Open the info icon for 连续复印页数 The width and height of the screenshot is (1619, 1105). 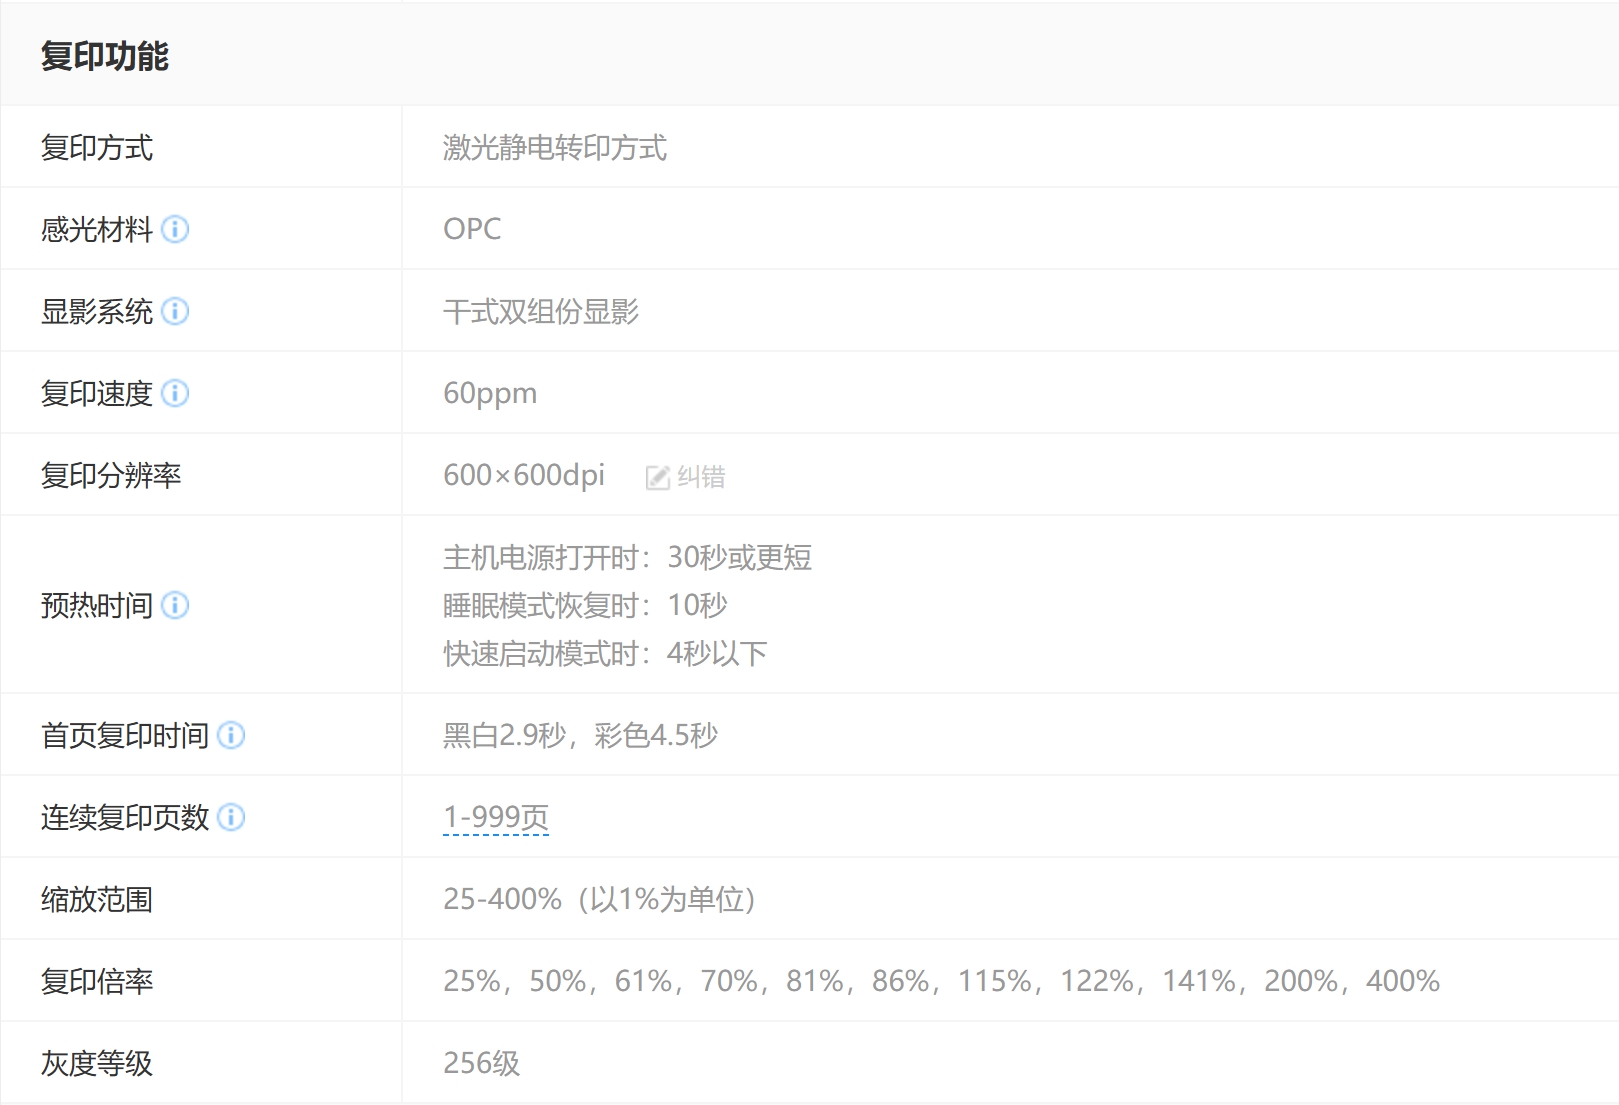[231, 818]
